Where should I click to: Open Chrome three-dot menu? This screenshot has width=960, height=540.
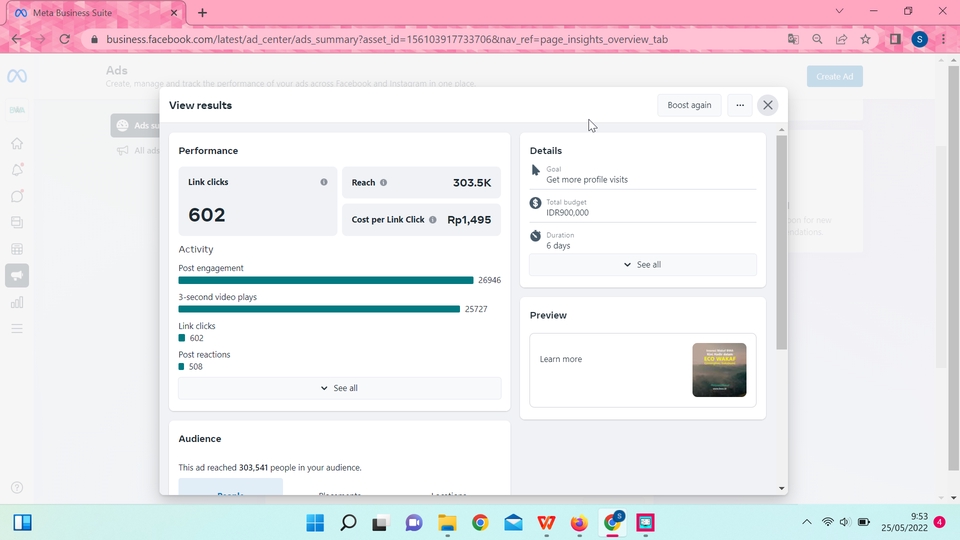tap(943, 39)
